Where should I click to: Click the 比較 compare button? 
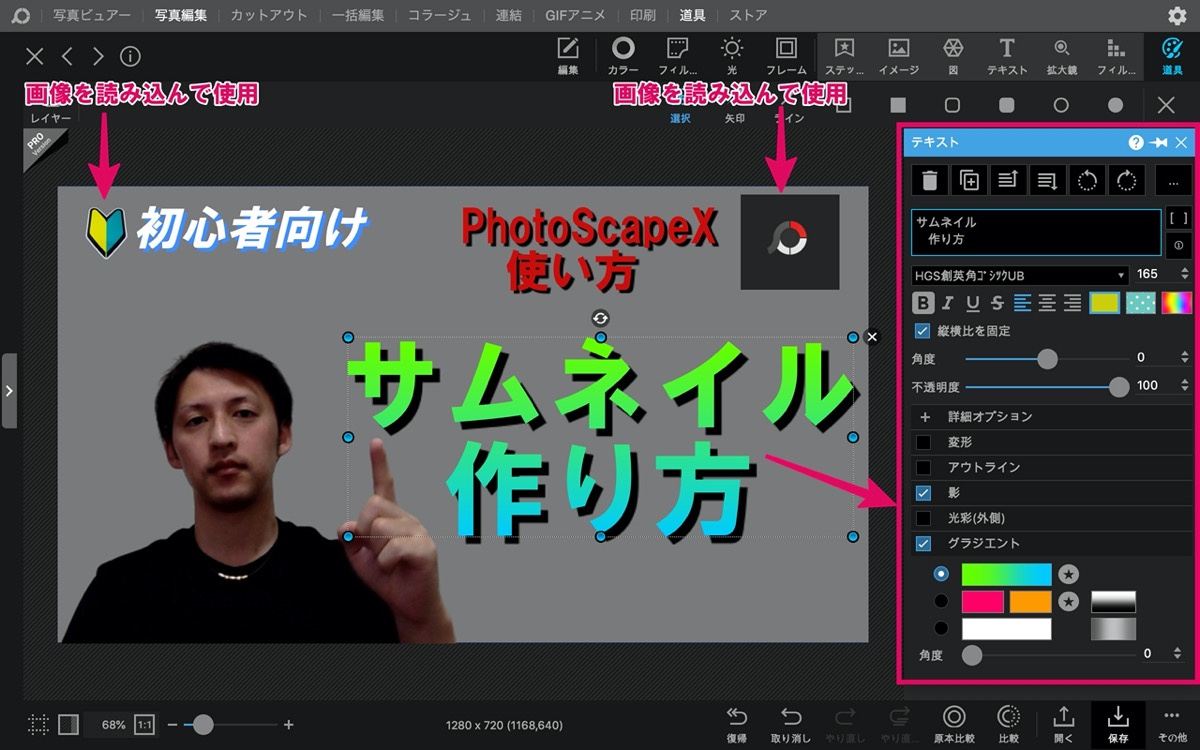(x=1008, y=725)
